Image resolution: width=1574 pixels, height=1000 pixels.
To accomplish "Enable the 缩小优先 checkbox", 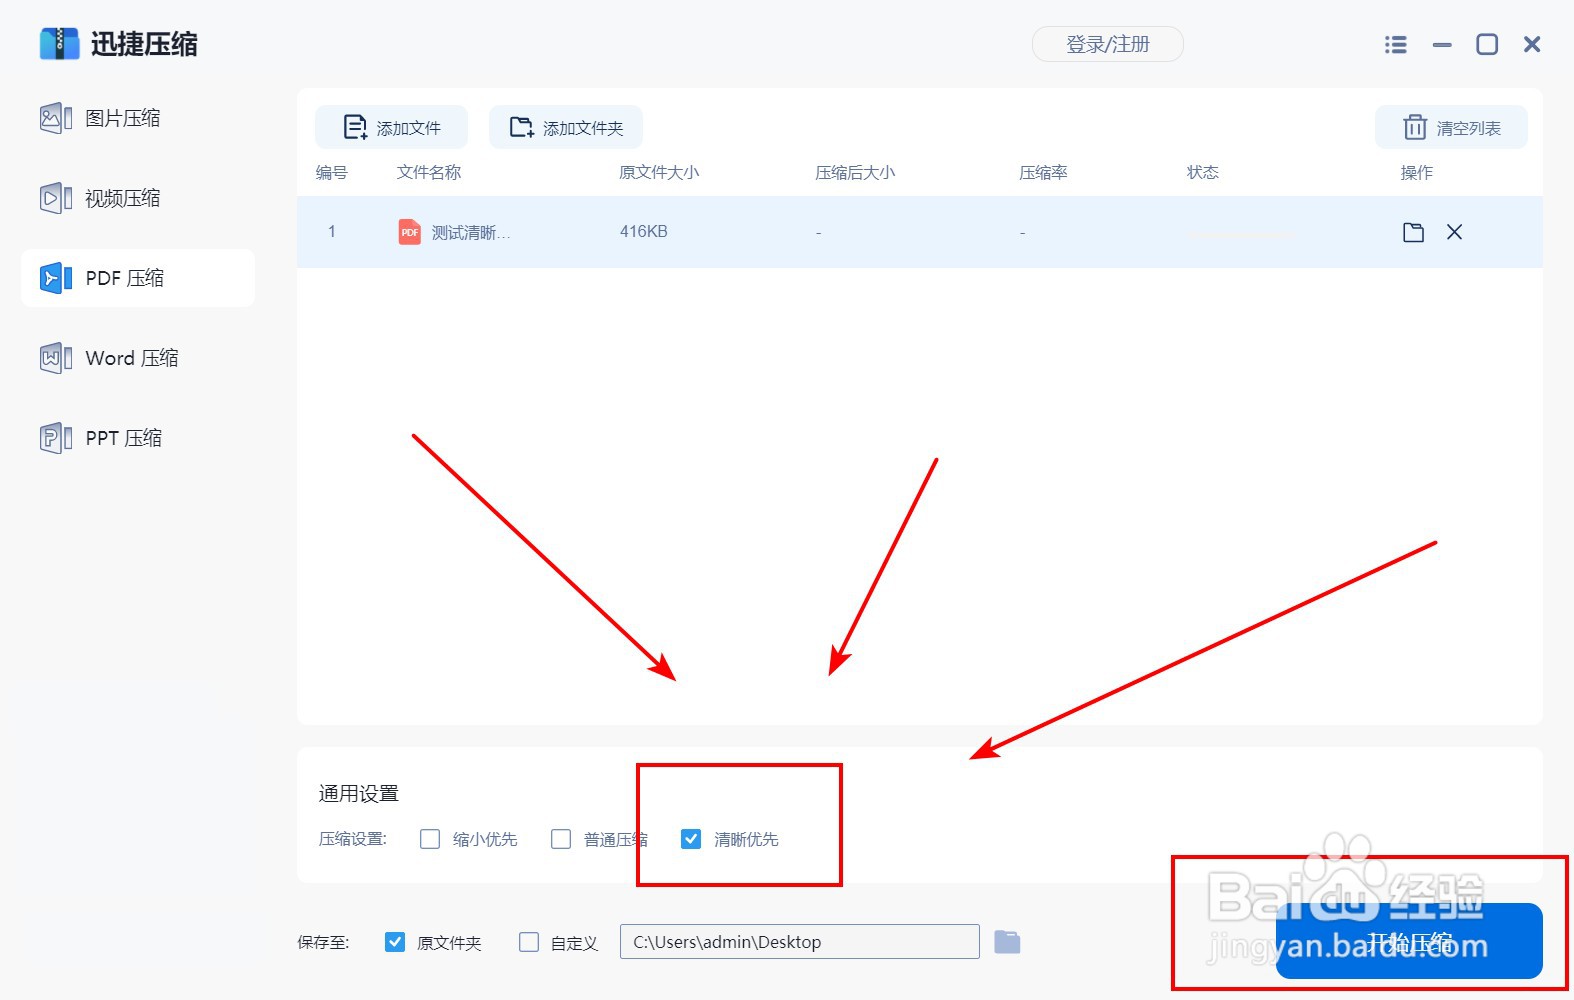I will click(430, 839).
